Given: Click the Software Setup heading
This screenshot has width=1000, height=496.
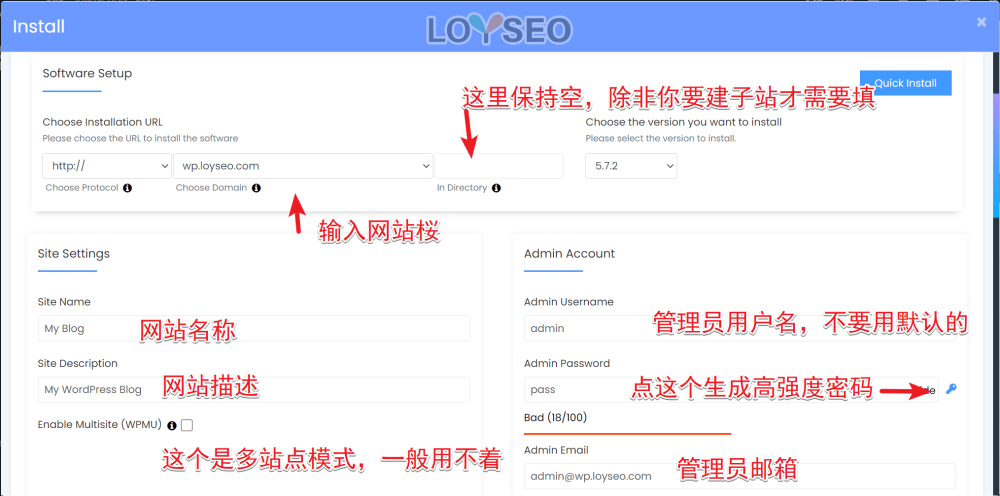Looking at the screenshot, I should [87, 73].
